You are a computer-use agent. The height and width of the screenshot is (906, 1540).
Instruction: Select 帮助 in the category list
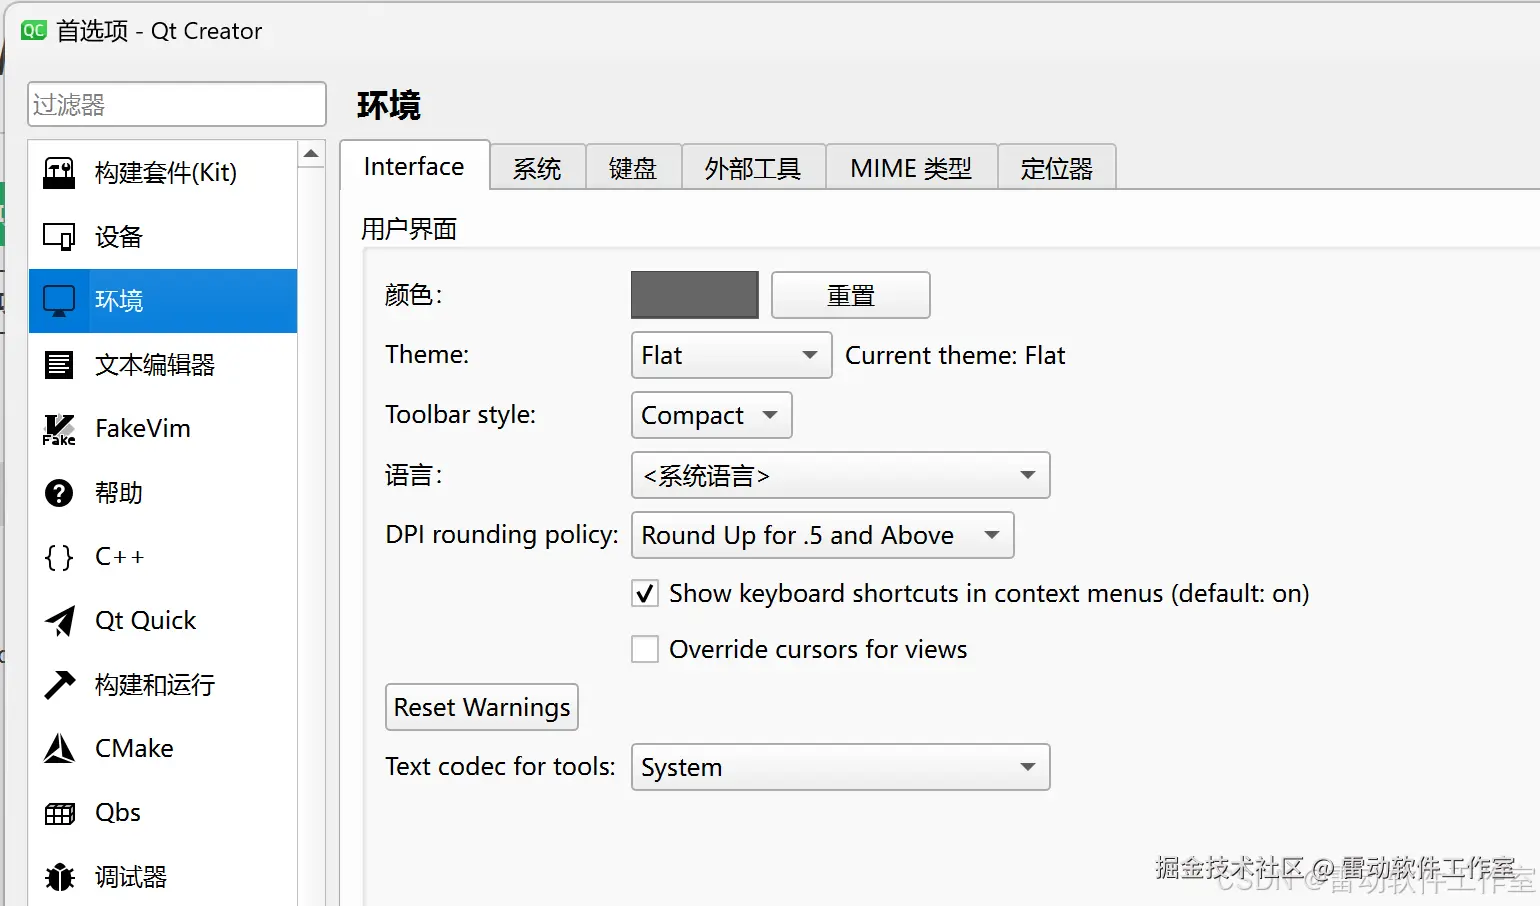click(x=163, y=493)
